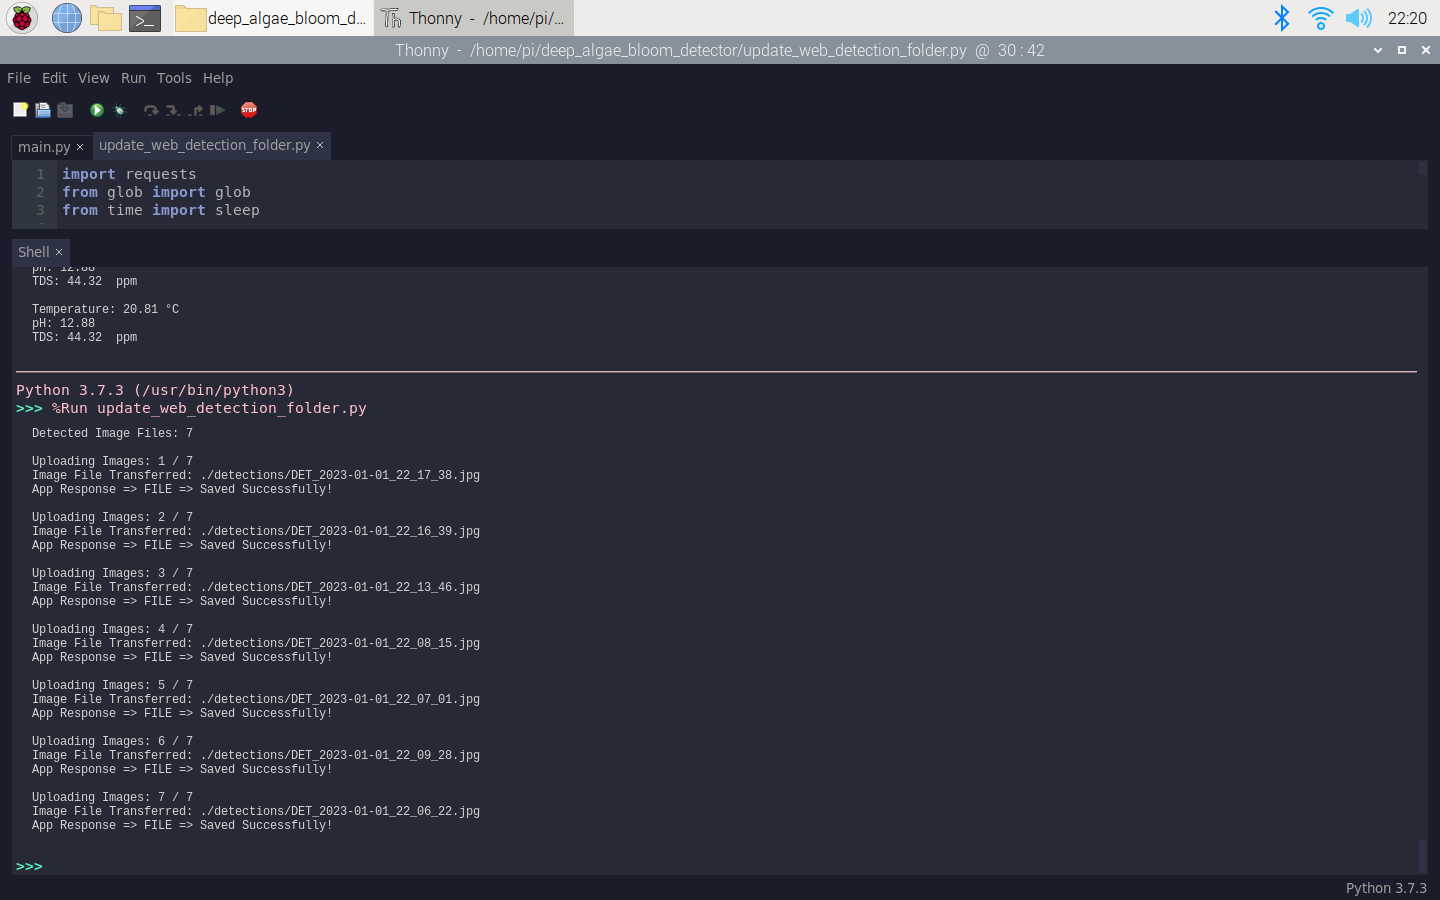
Task: Run the current script in Thonny
Action: click(x=96, y=110)
